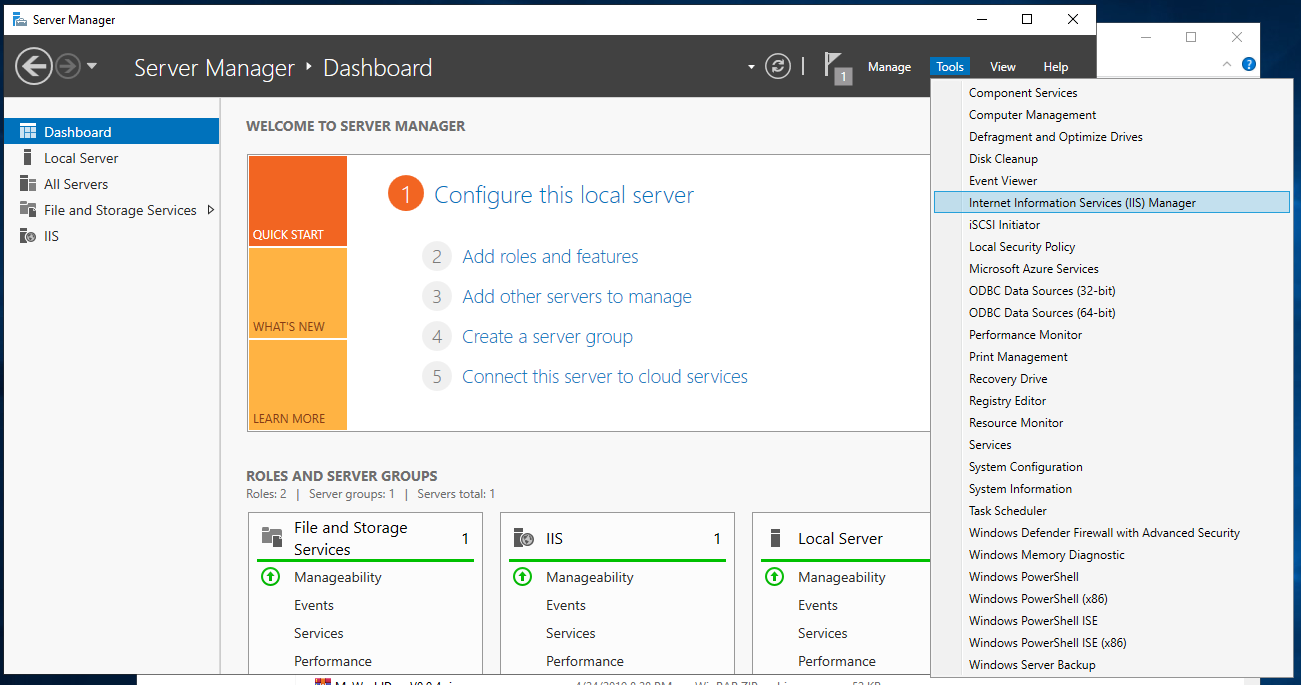Screen dimensions: 1301x685
Task: Click Performance in the Local Server tile
Action: pos(837,661)
